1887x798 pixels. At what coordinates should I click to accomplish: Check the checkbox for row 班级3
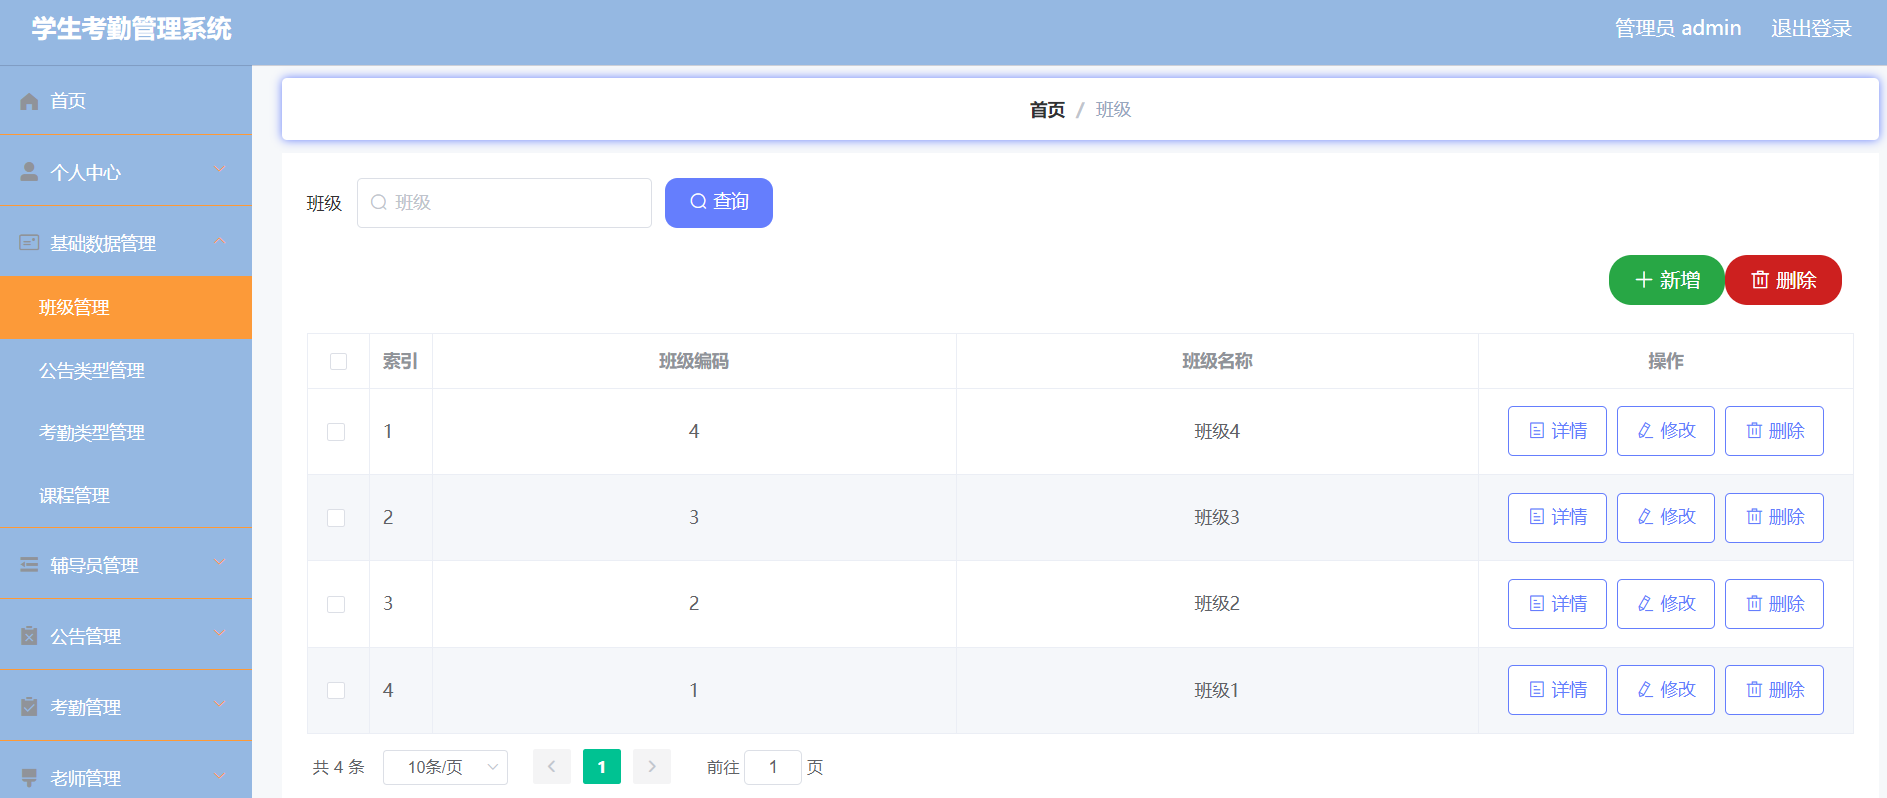point(336,518)
